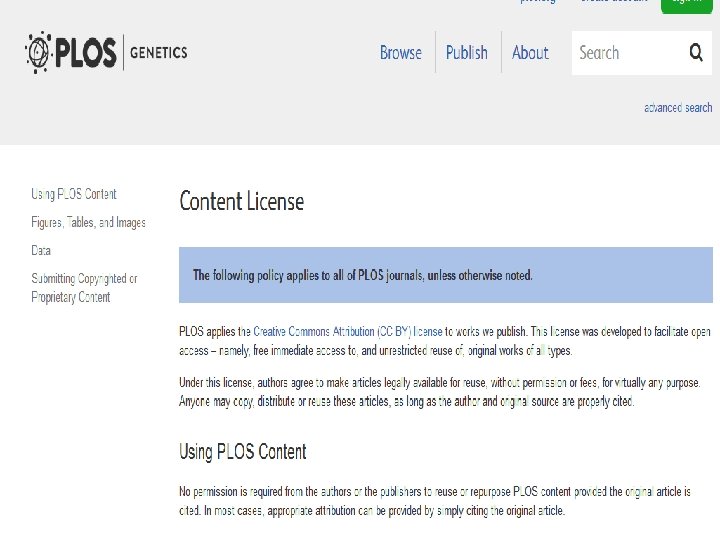Viewport: 720px width, 540px height.
Task: Go to Using PLOS Content sidebar link
Action: point(73,194)
